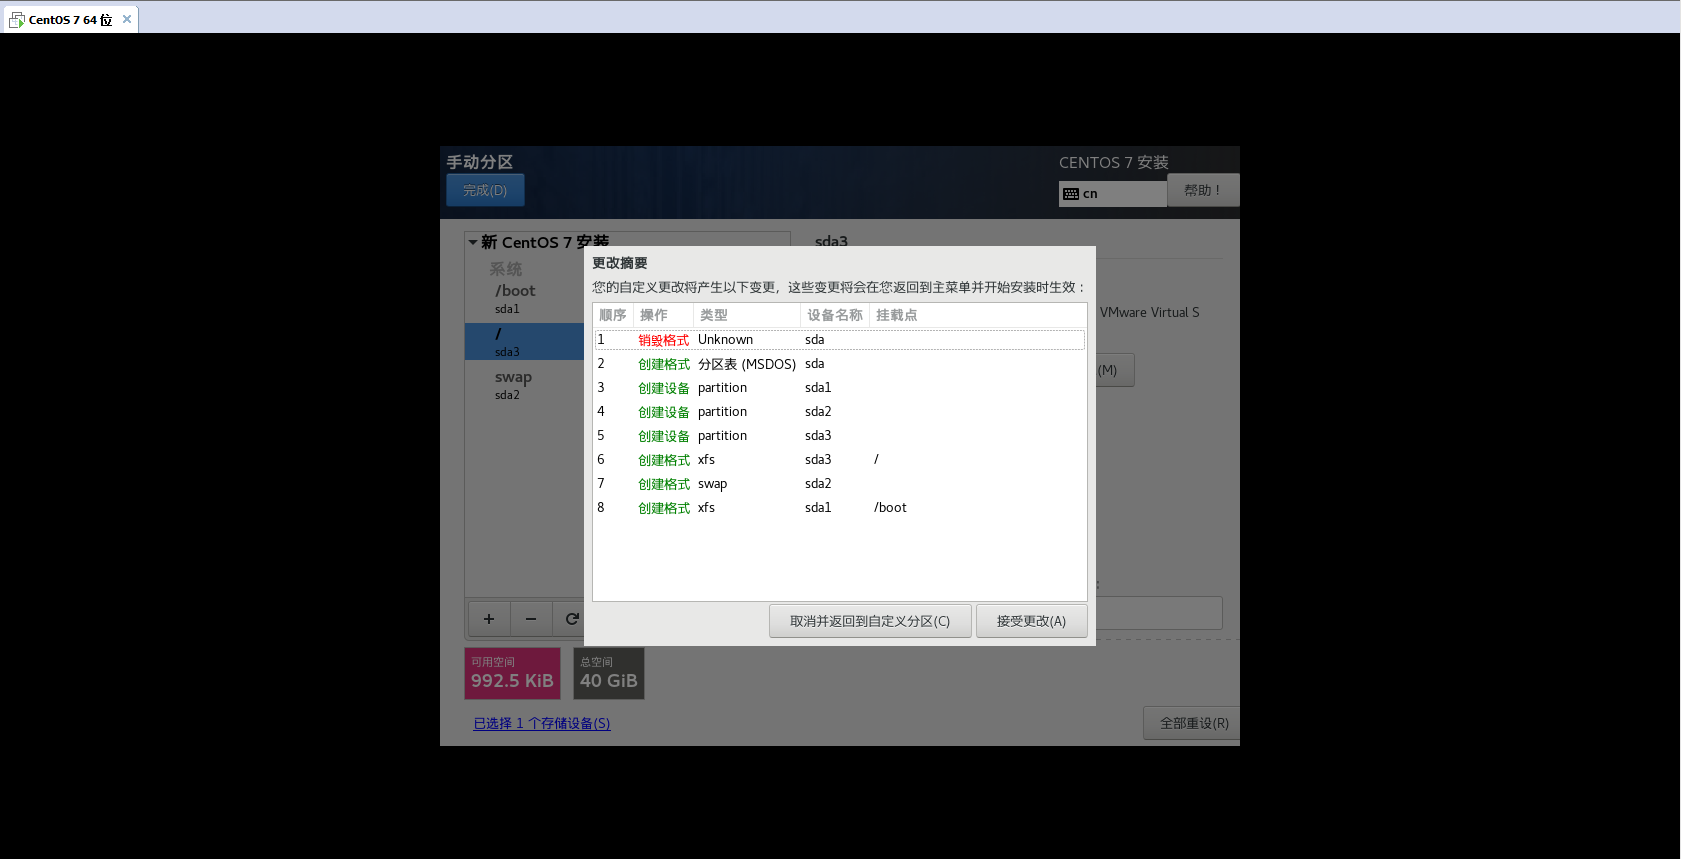Select the / sda3 mount point
Viewport: 1681px width, 859px height.
525,342
